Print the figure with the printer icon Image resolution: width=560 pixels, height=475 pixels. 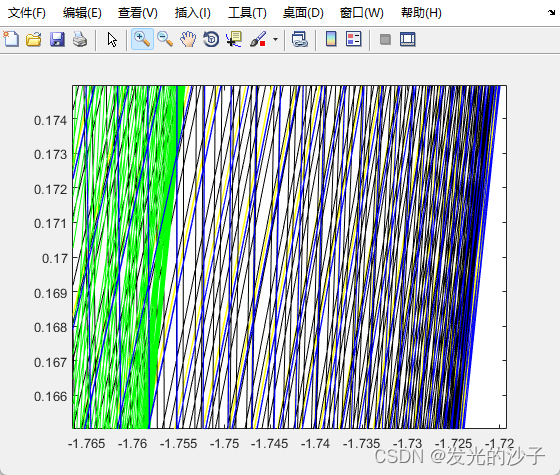coord(80,39)
